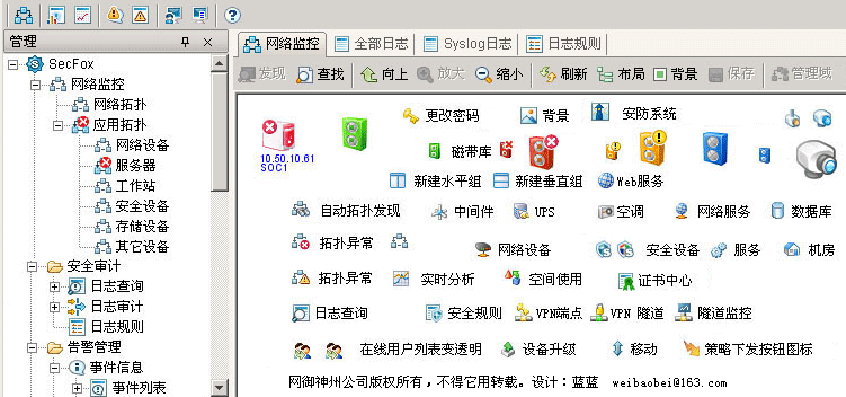Click the VPN 隧道 lock icon
Viewport: 846px width, 397px height.
(598, 312)
